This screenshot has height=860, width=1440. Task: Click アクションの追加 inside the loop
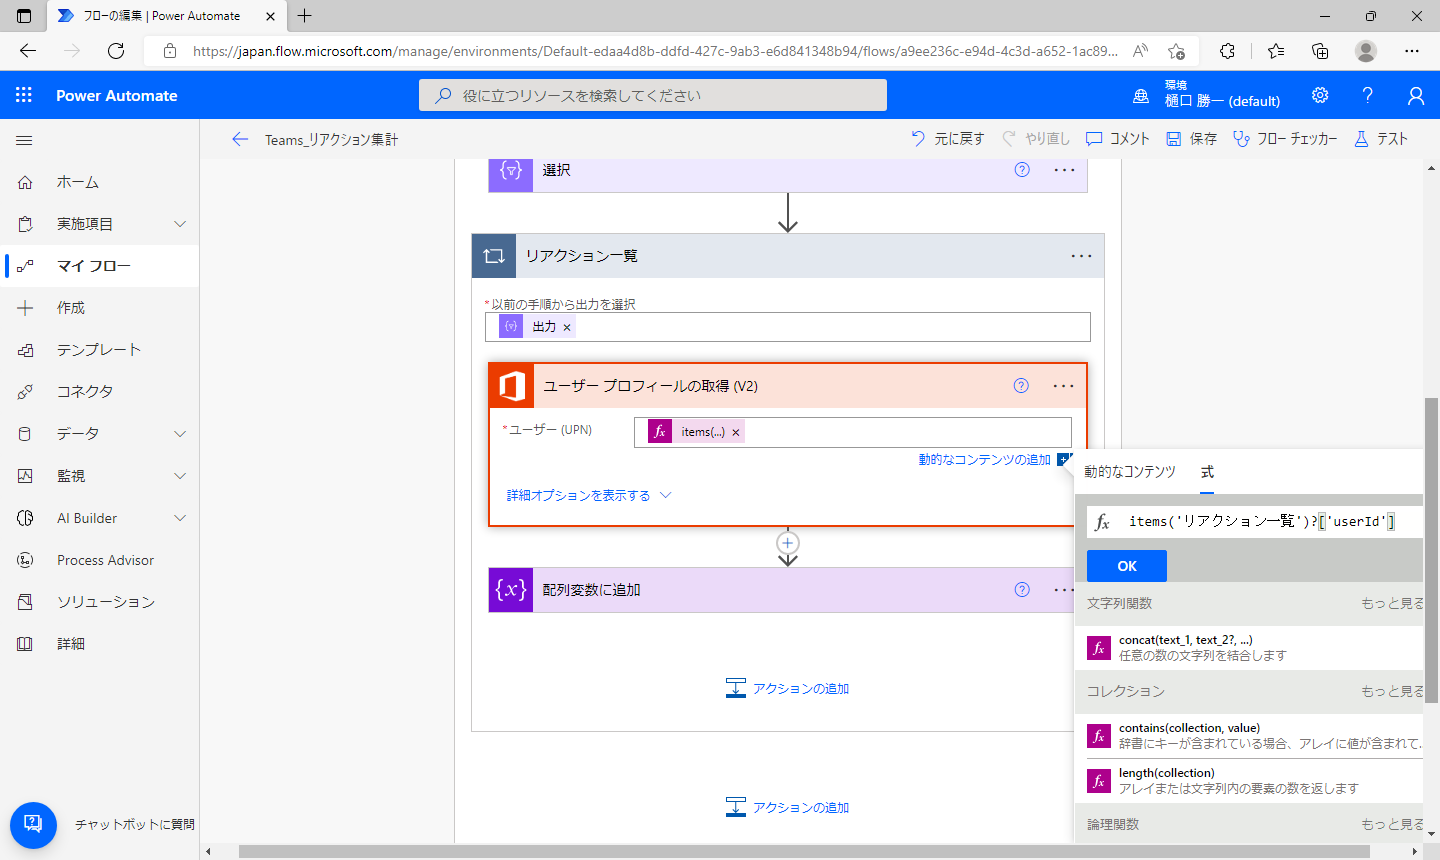[788, 688]
